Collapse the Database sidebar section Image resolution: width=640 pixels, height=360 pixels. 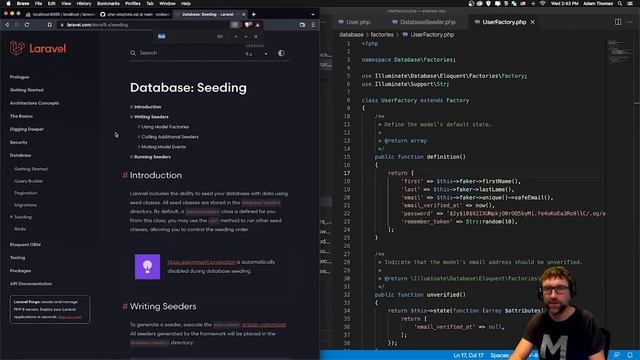pos(20,155)
